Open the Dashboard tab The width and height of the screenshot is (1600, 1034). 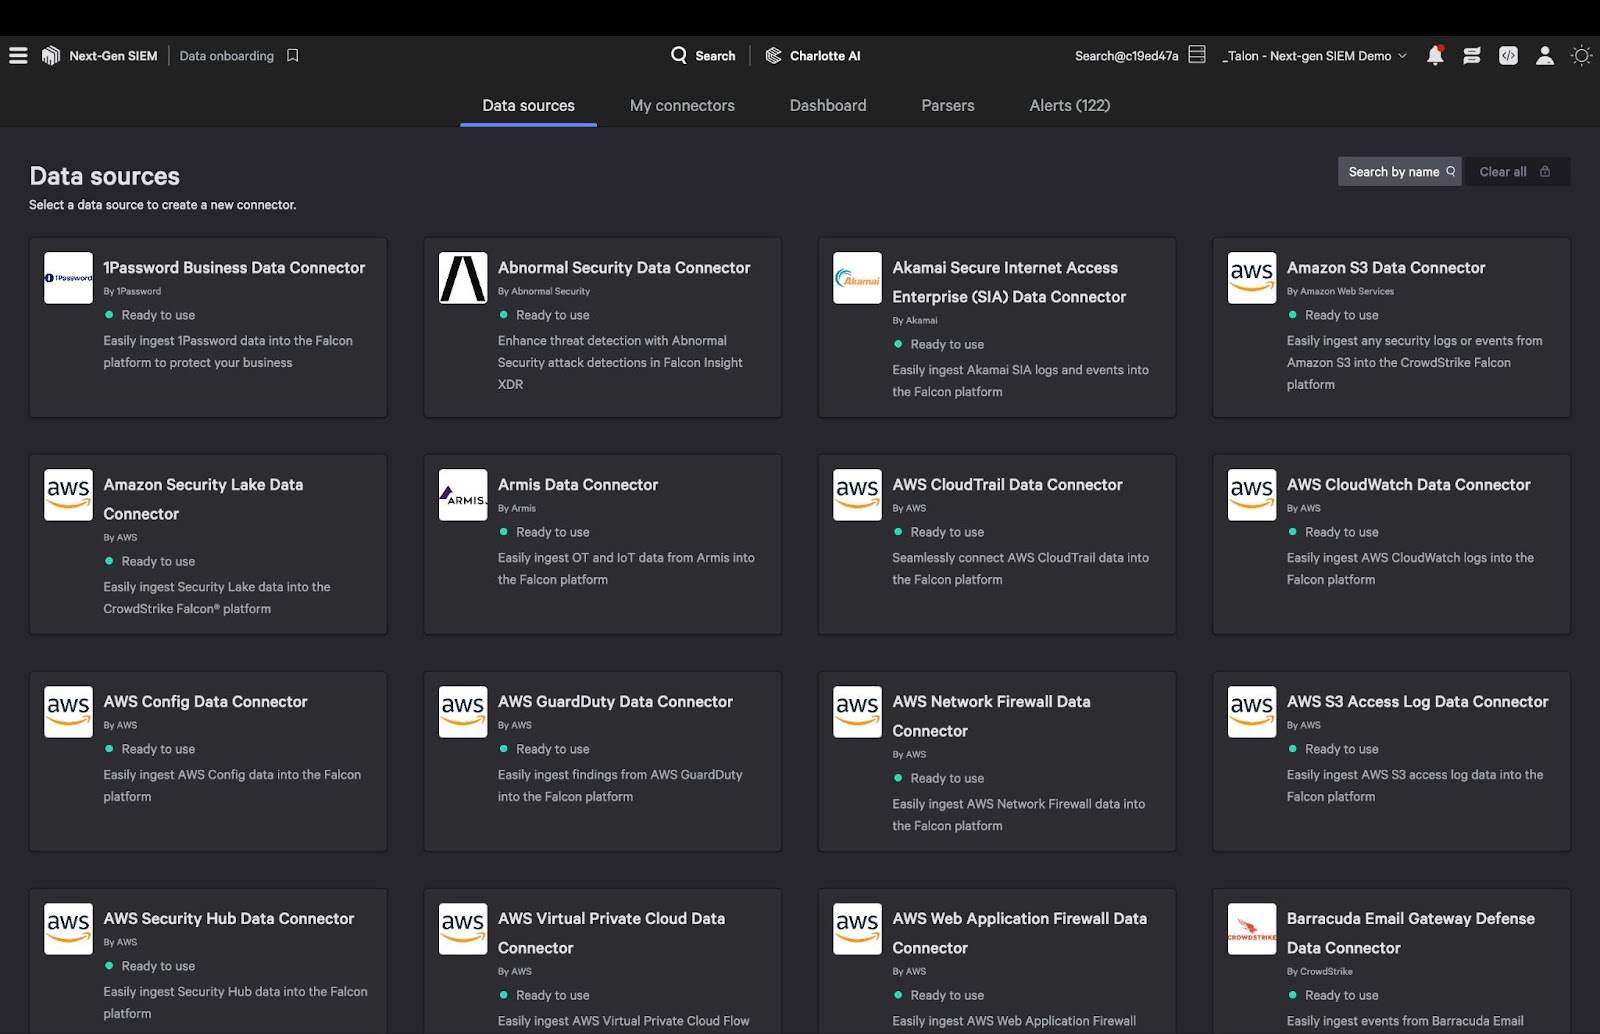[828, 105]
